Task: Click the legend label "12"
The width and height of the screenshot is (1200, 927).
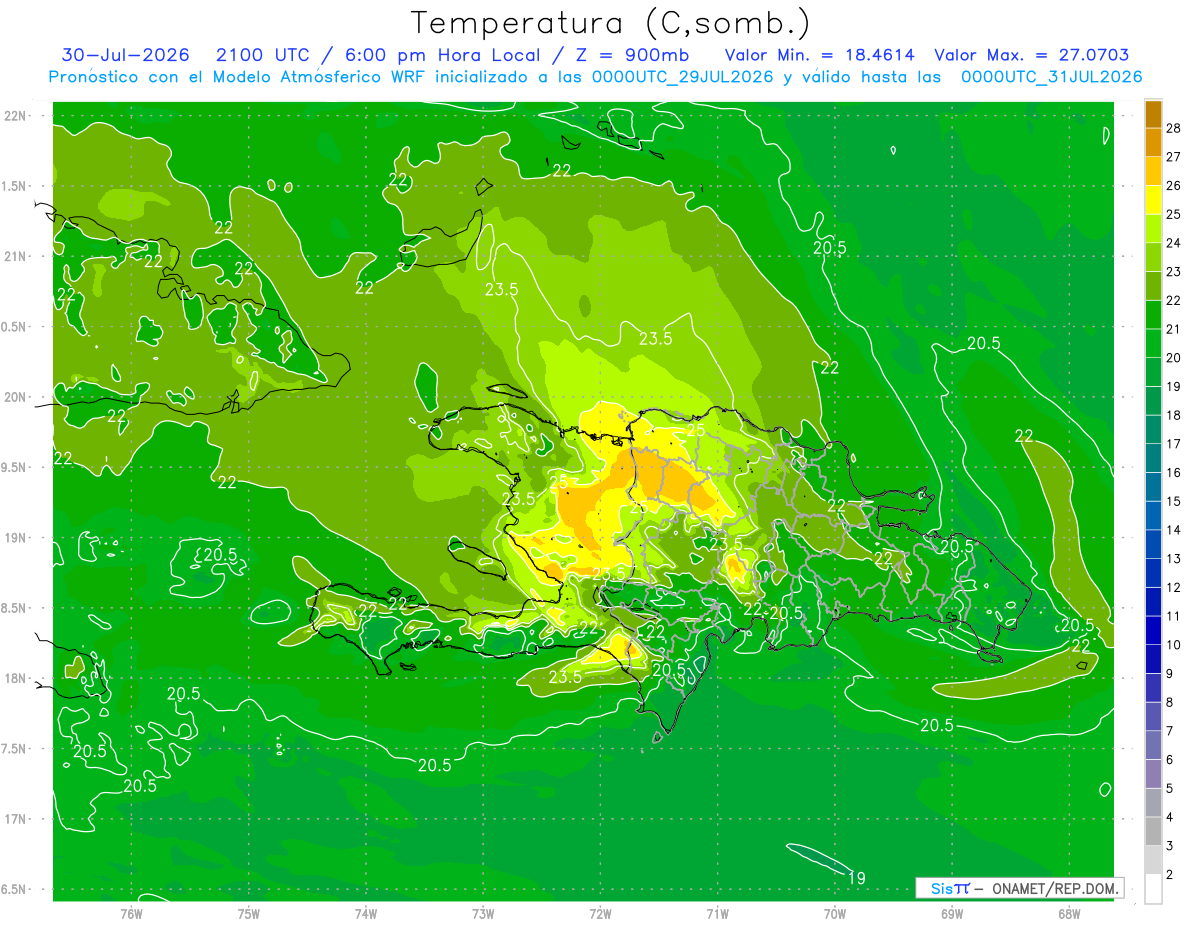Action: click(1174, 587)
